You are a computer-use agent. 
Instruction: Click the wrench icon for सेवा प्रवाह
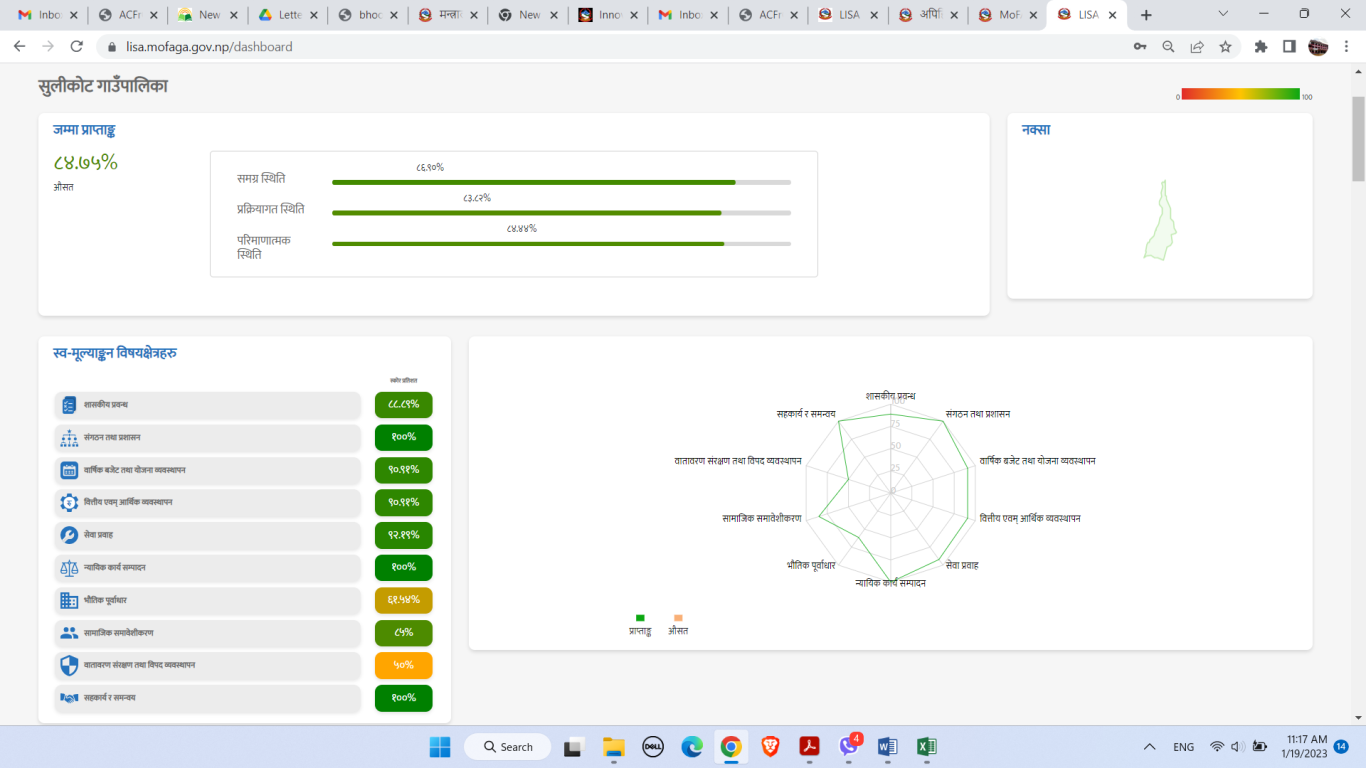pyautogui.click(x=69, y=535)
